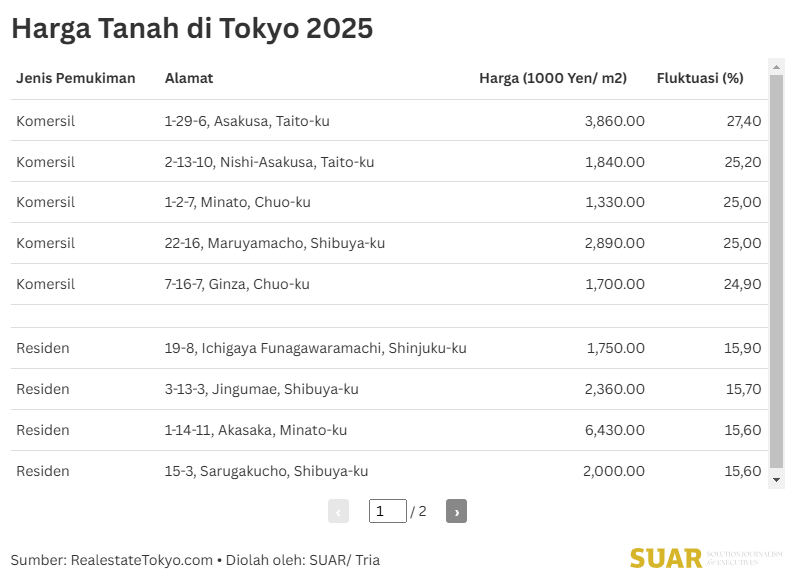
Task: Click the scrollbar up arrow
Action: (x=776, y=67)
